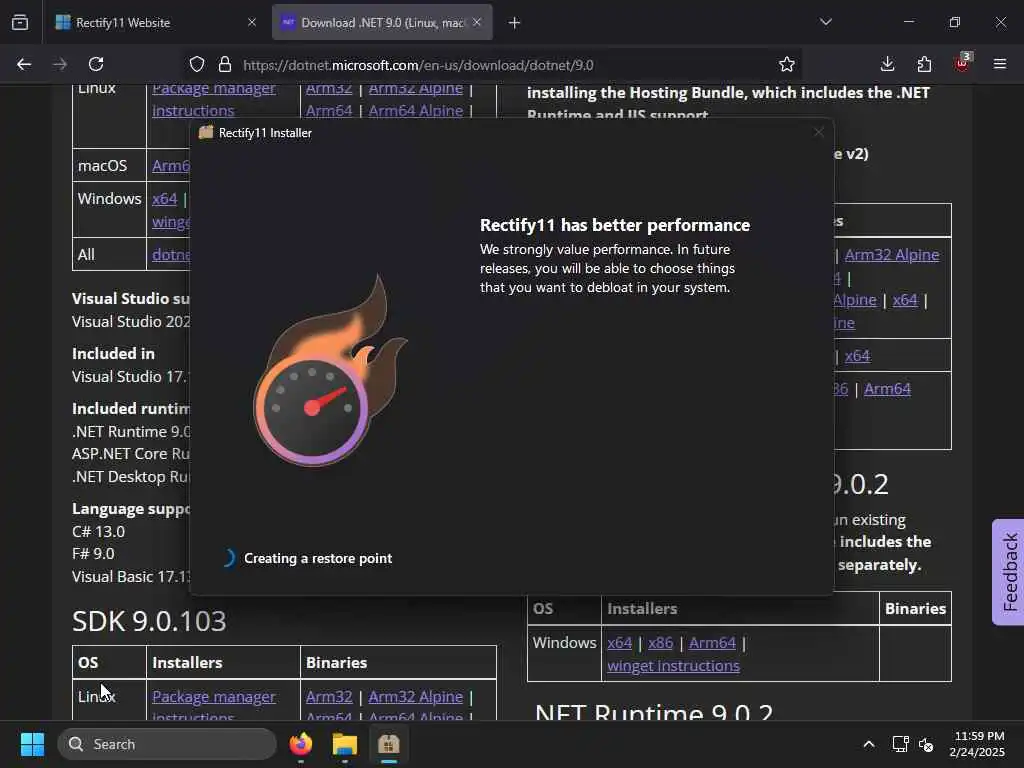This screenshot has height=768, width=1024.
Task: Open the uBlock Origin extension icon
Action: click(x=962, y=63)
